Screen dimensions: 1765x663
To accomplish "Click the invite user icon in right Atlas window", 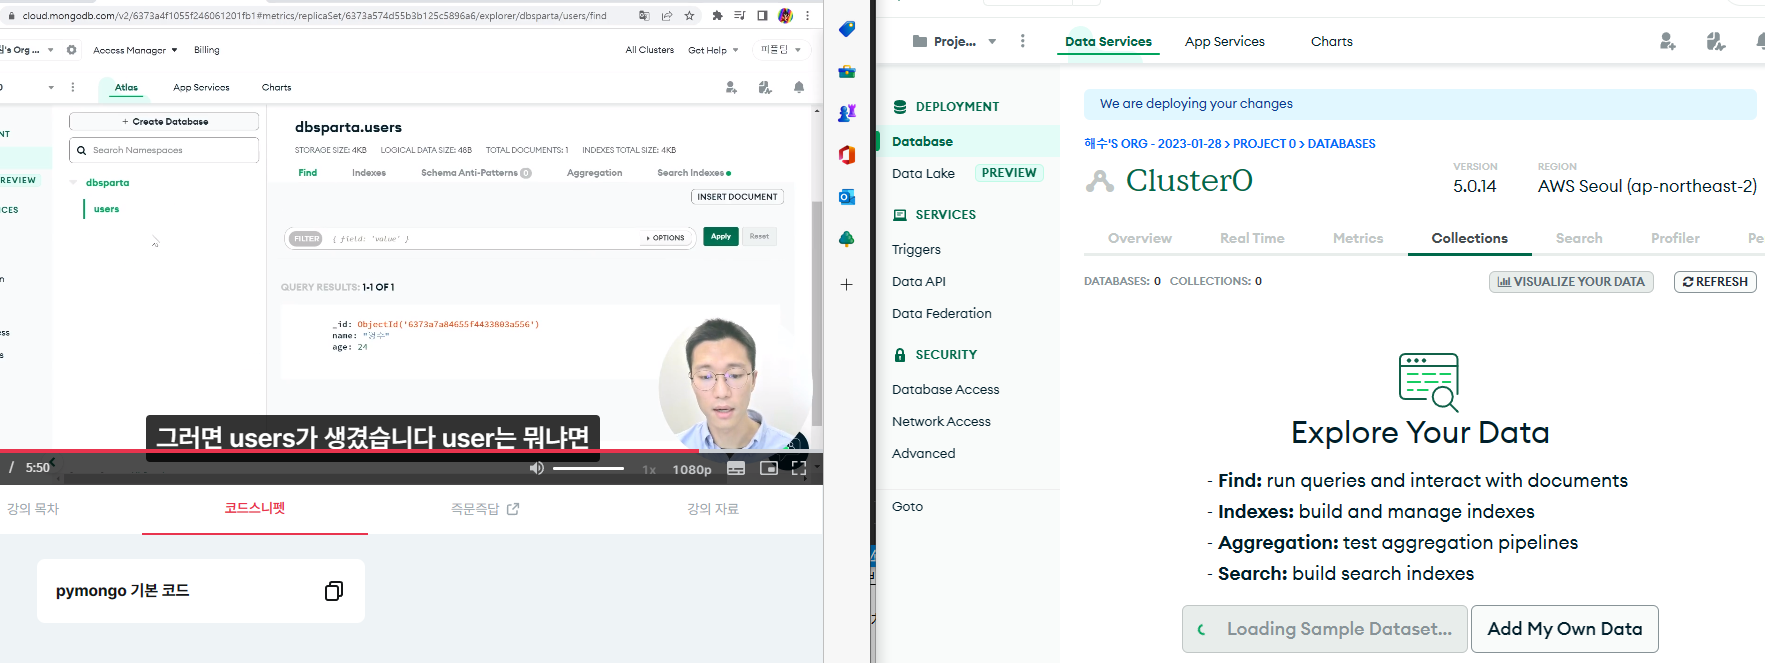I will [x=1667, y=41].
